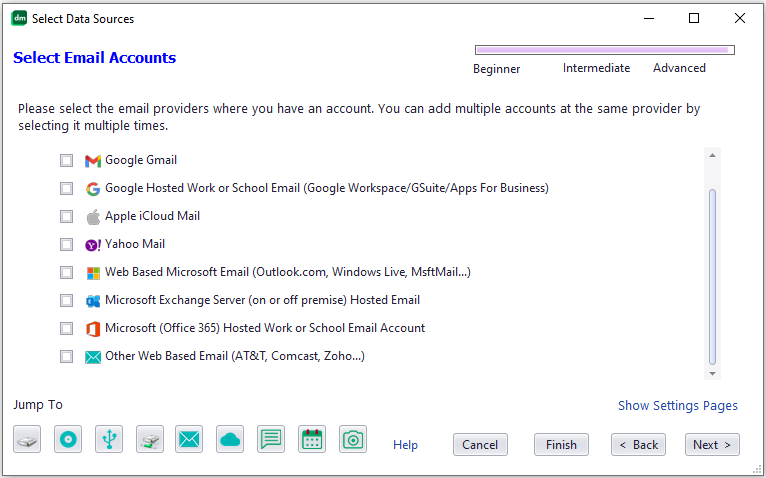Click Microsoft Exchange Server label text
Image resolution: width=766 pixels, height=478 pixels.
262,300
